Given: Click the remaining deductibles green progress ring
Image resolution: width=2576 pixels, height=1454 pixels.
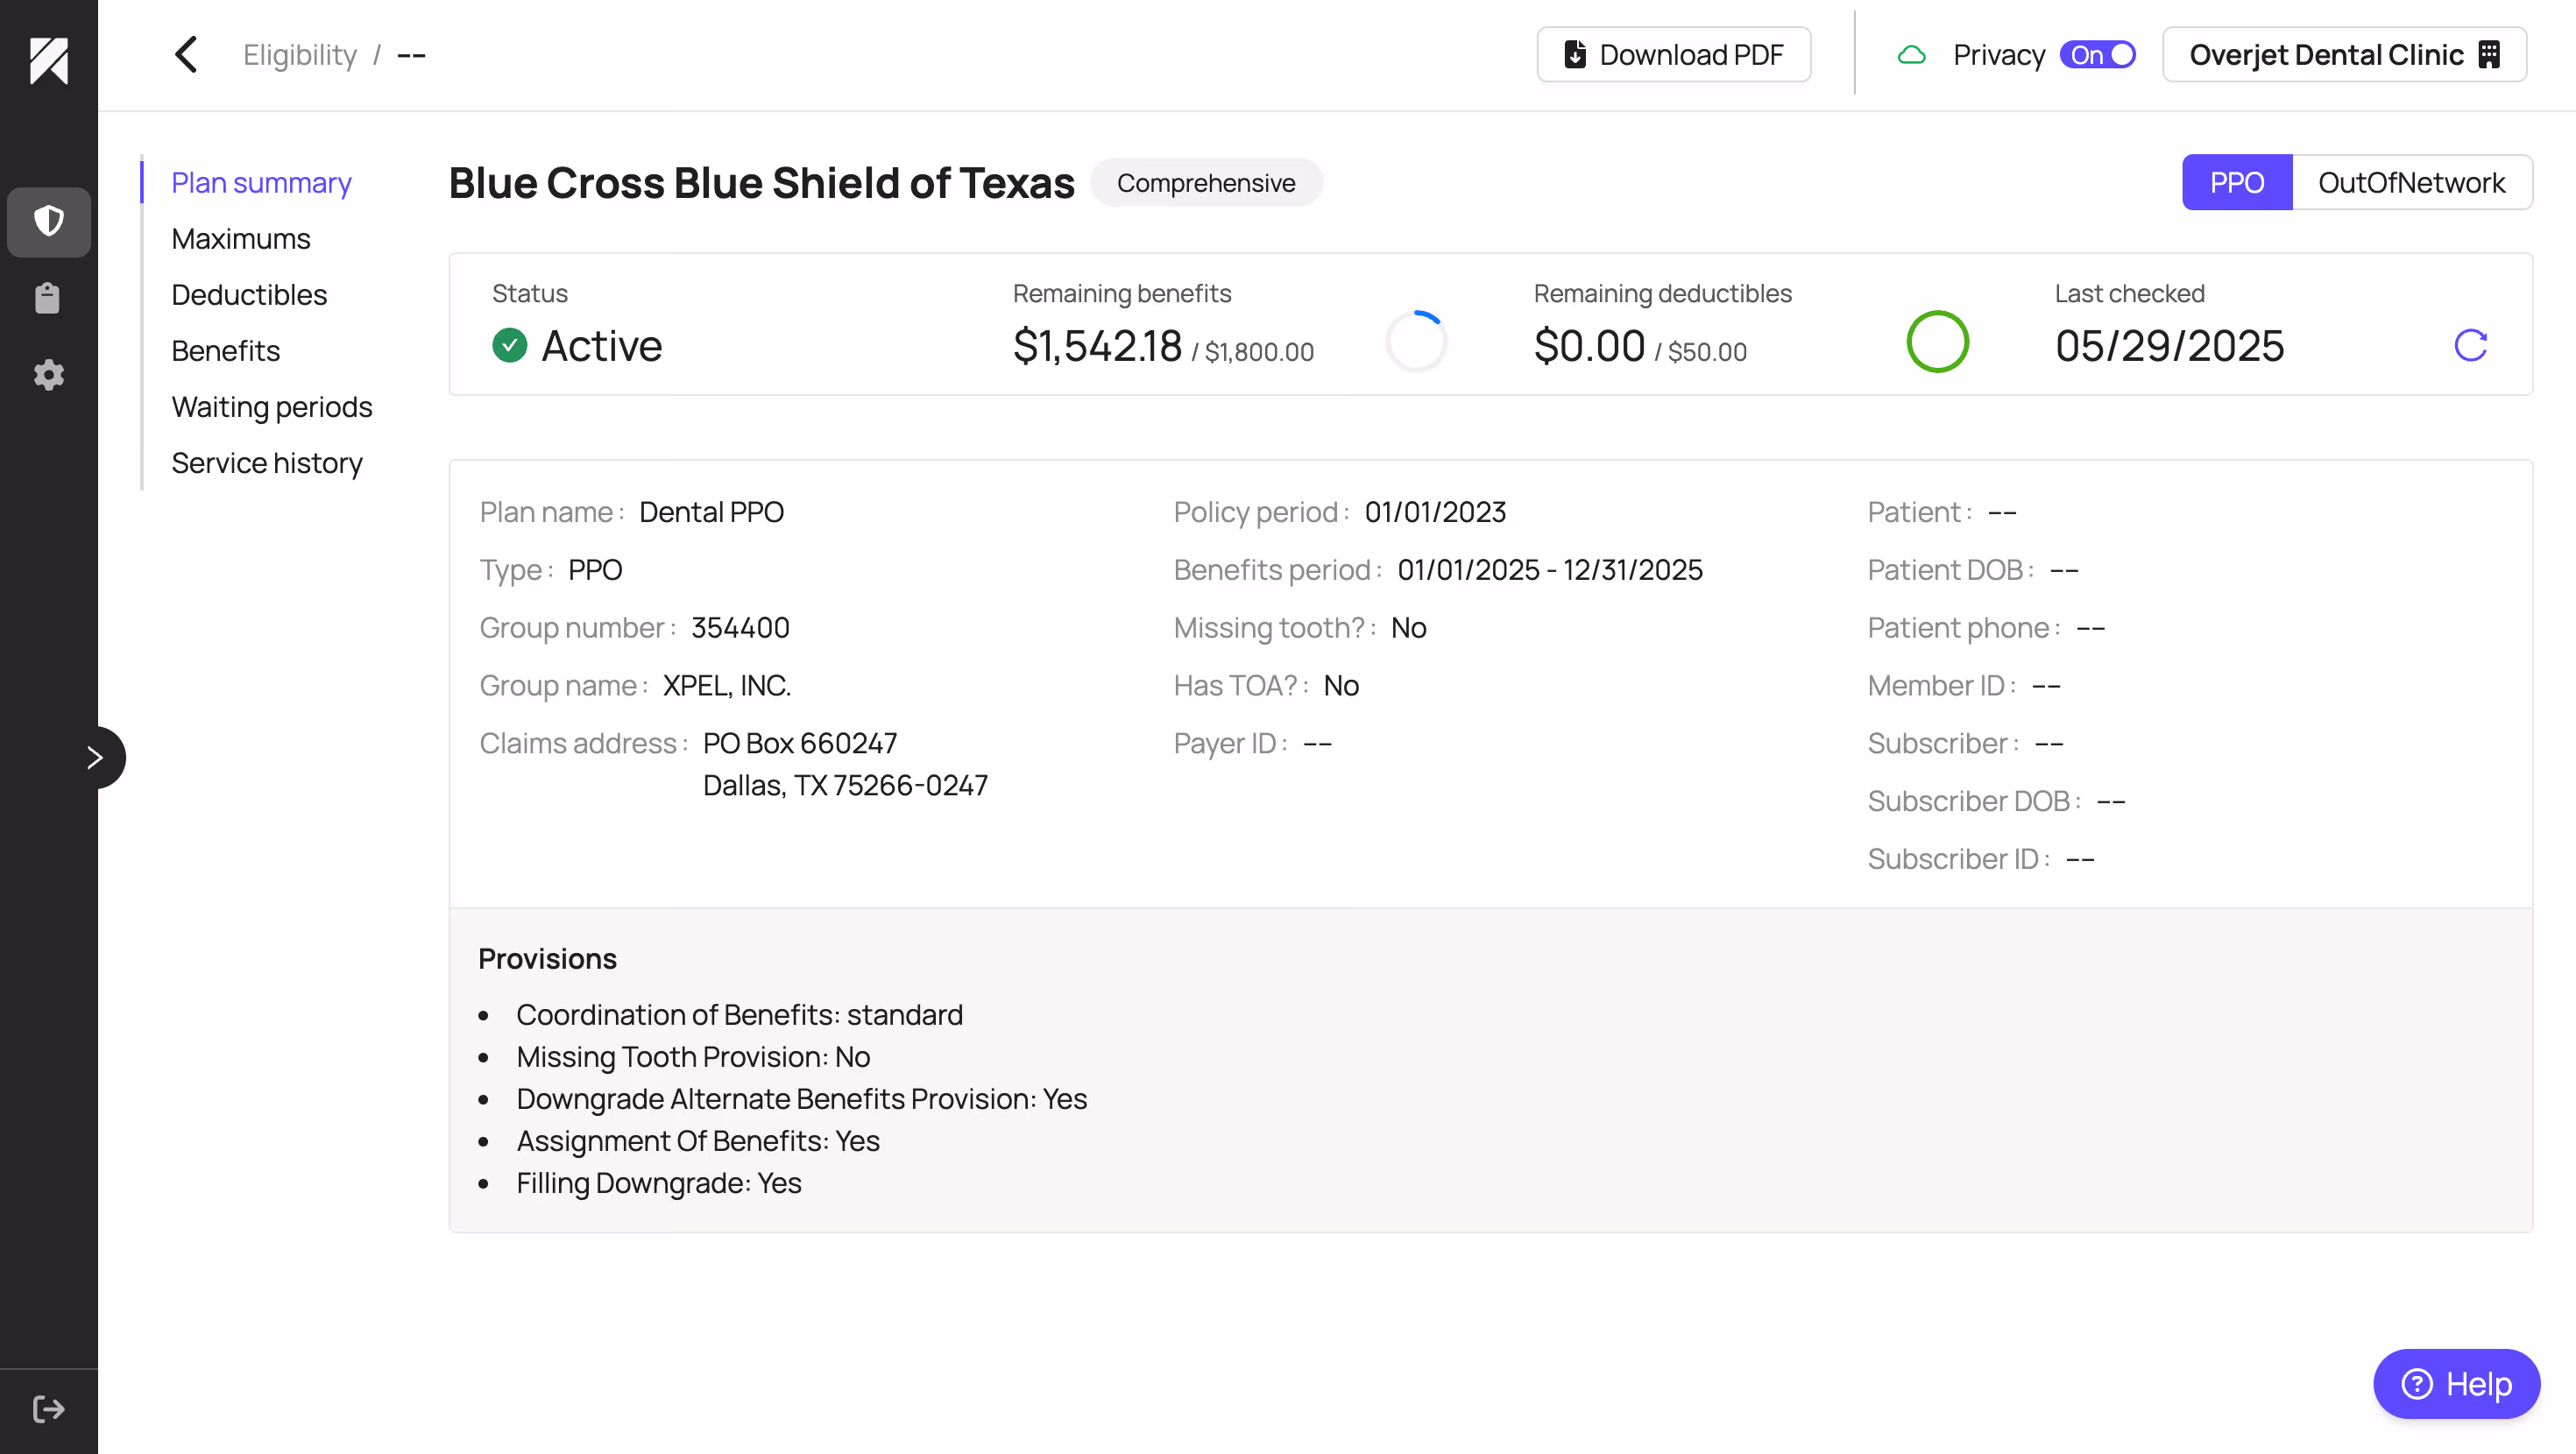Looking at the screenshot, I should [1937, 342].
